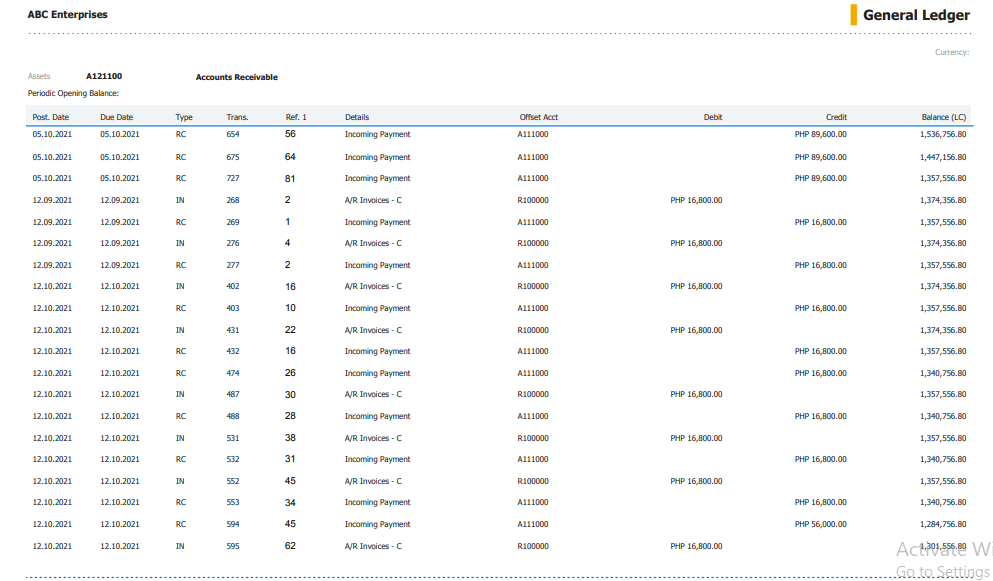Image resolution: width=993 pixels, height=581 pixels.
Task: Select transaction number 268
Action: [233, 200]
